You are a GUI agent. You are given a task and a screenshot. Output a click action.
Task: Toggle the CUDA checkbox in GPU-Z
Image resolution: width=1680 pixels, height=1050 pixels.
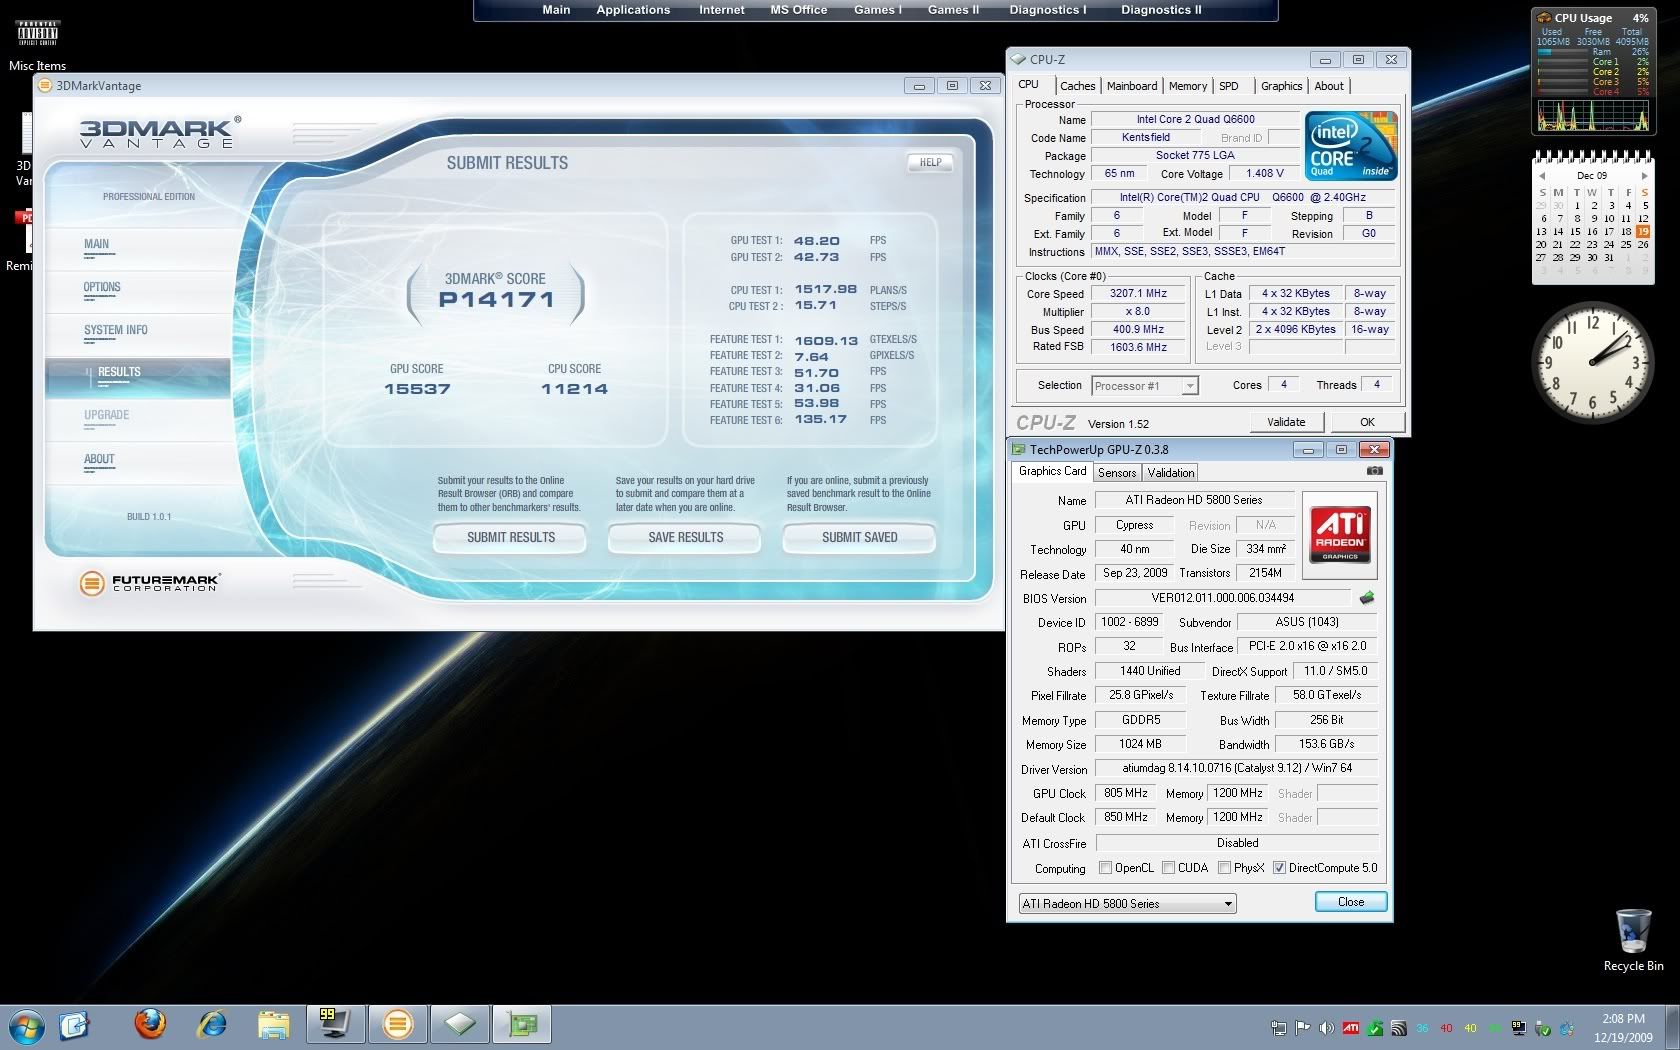[1168, 868]
